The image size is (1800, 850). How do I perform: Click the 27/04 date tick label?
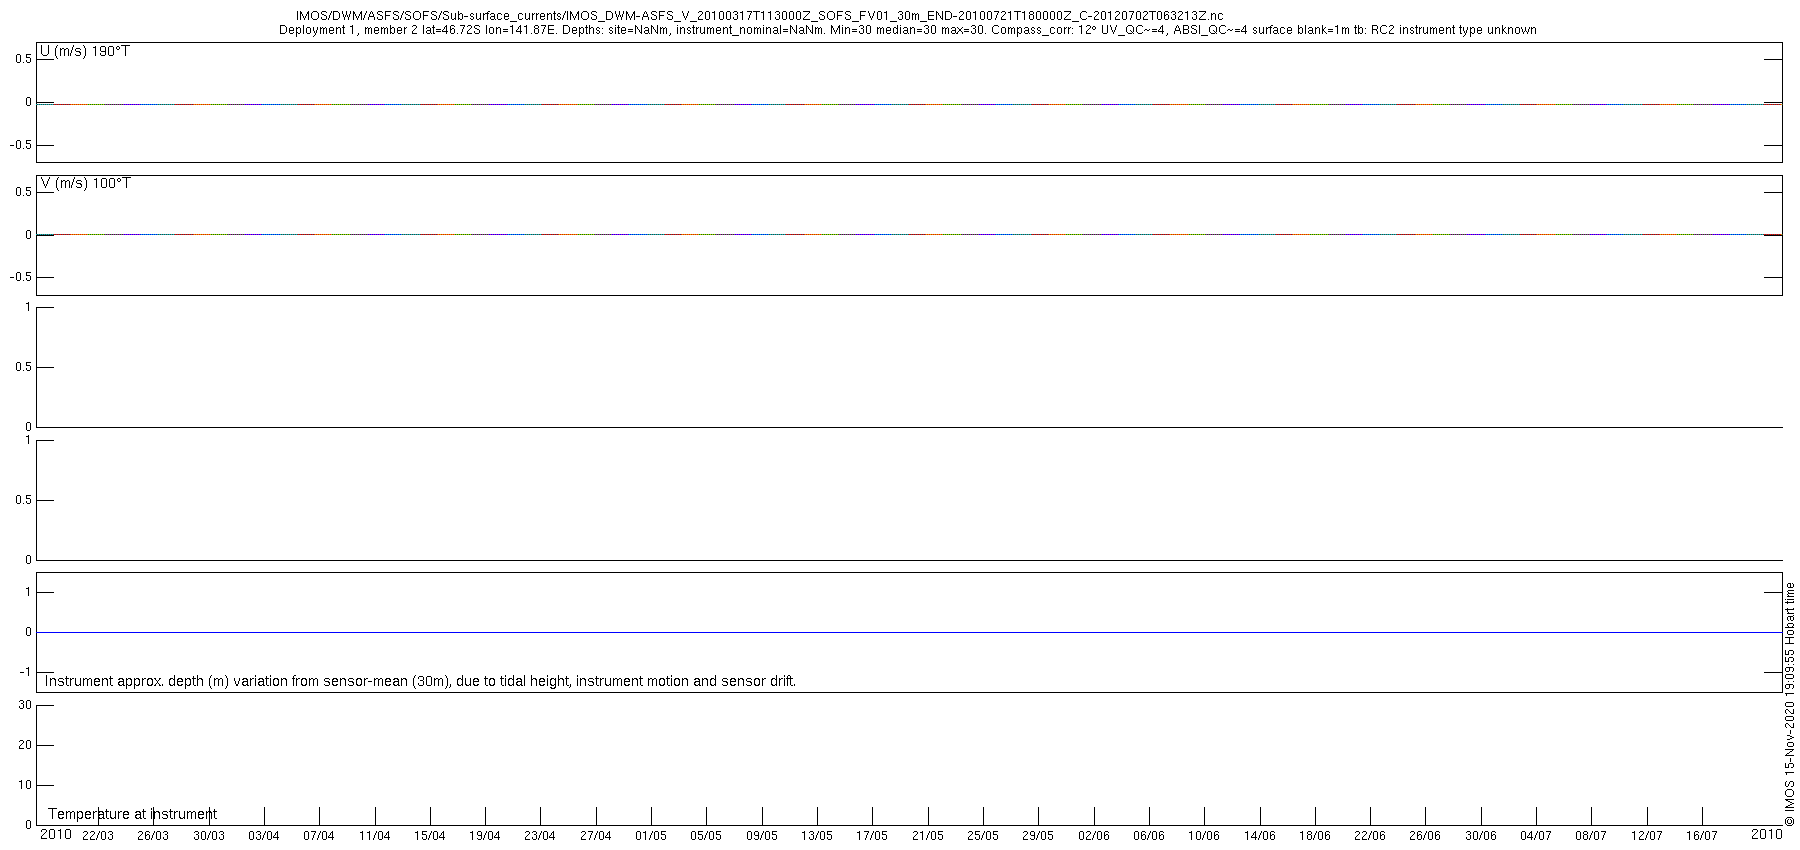[596, 836]
